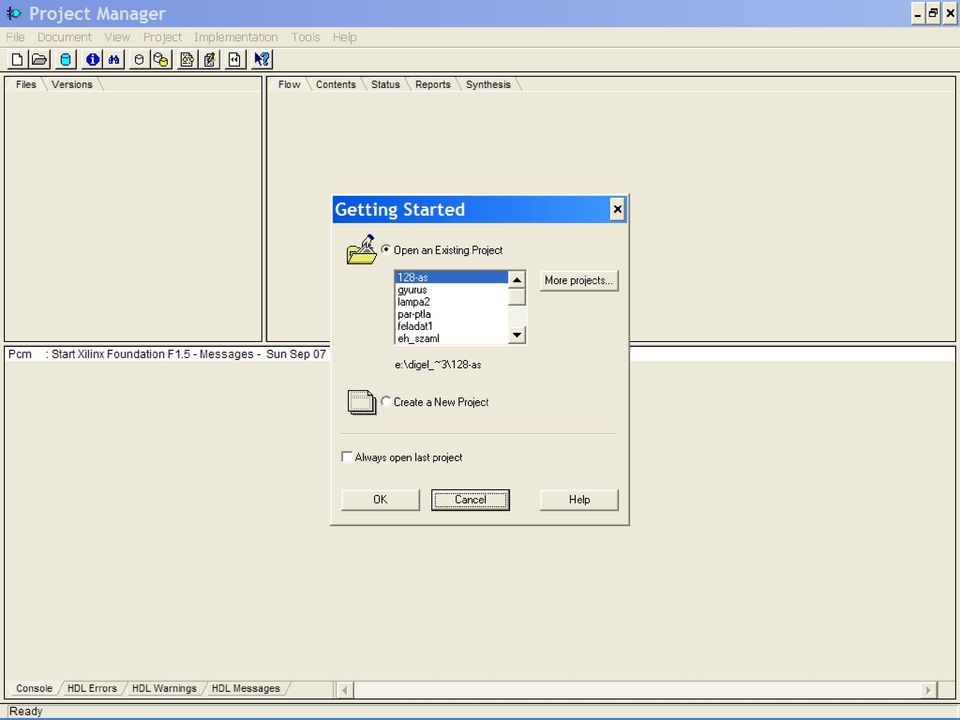Switch to the Flow tab
960x720 pixels.
[x=289, y=84]
